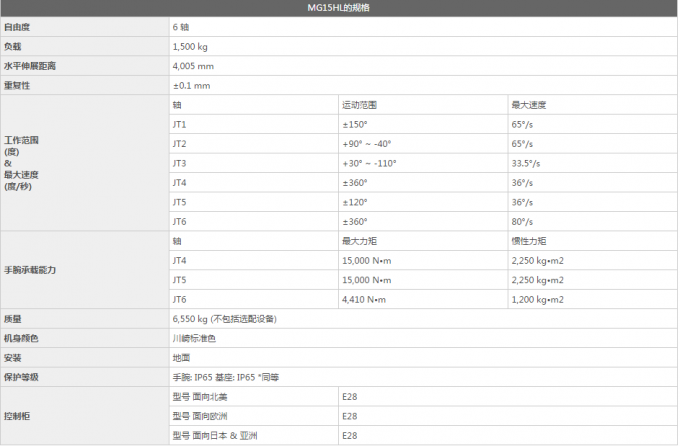Select the 4,005 mm horizontal reach value
The width and height of the screenshot is (680, 446).
194,66
